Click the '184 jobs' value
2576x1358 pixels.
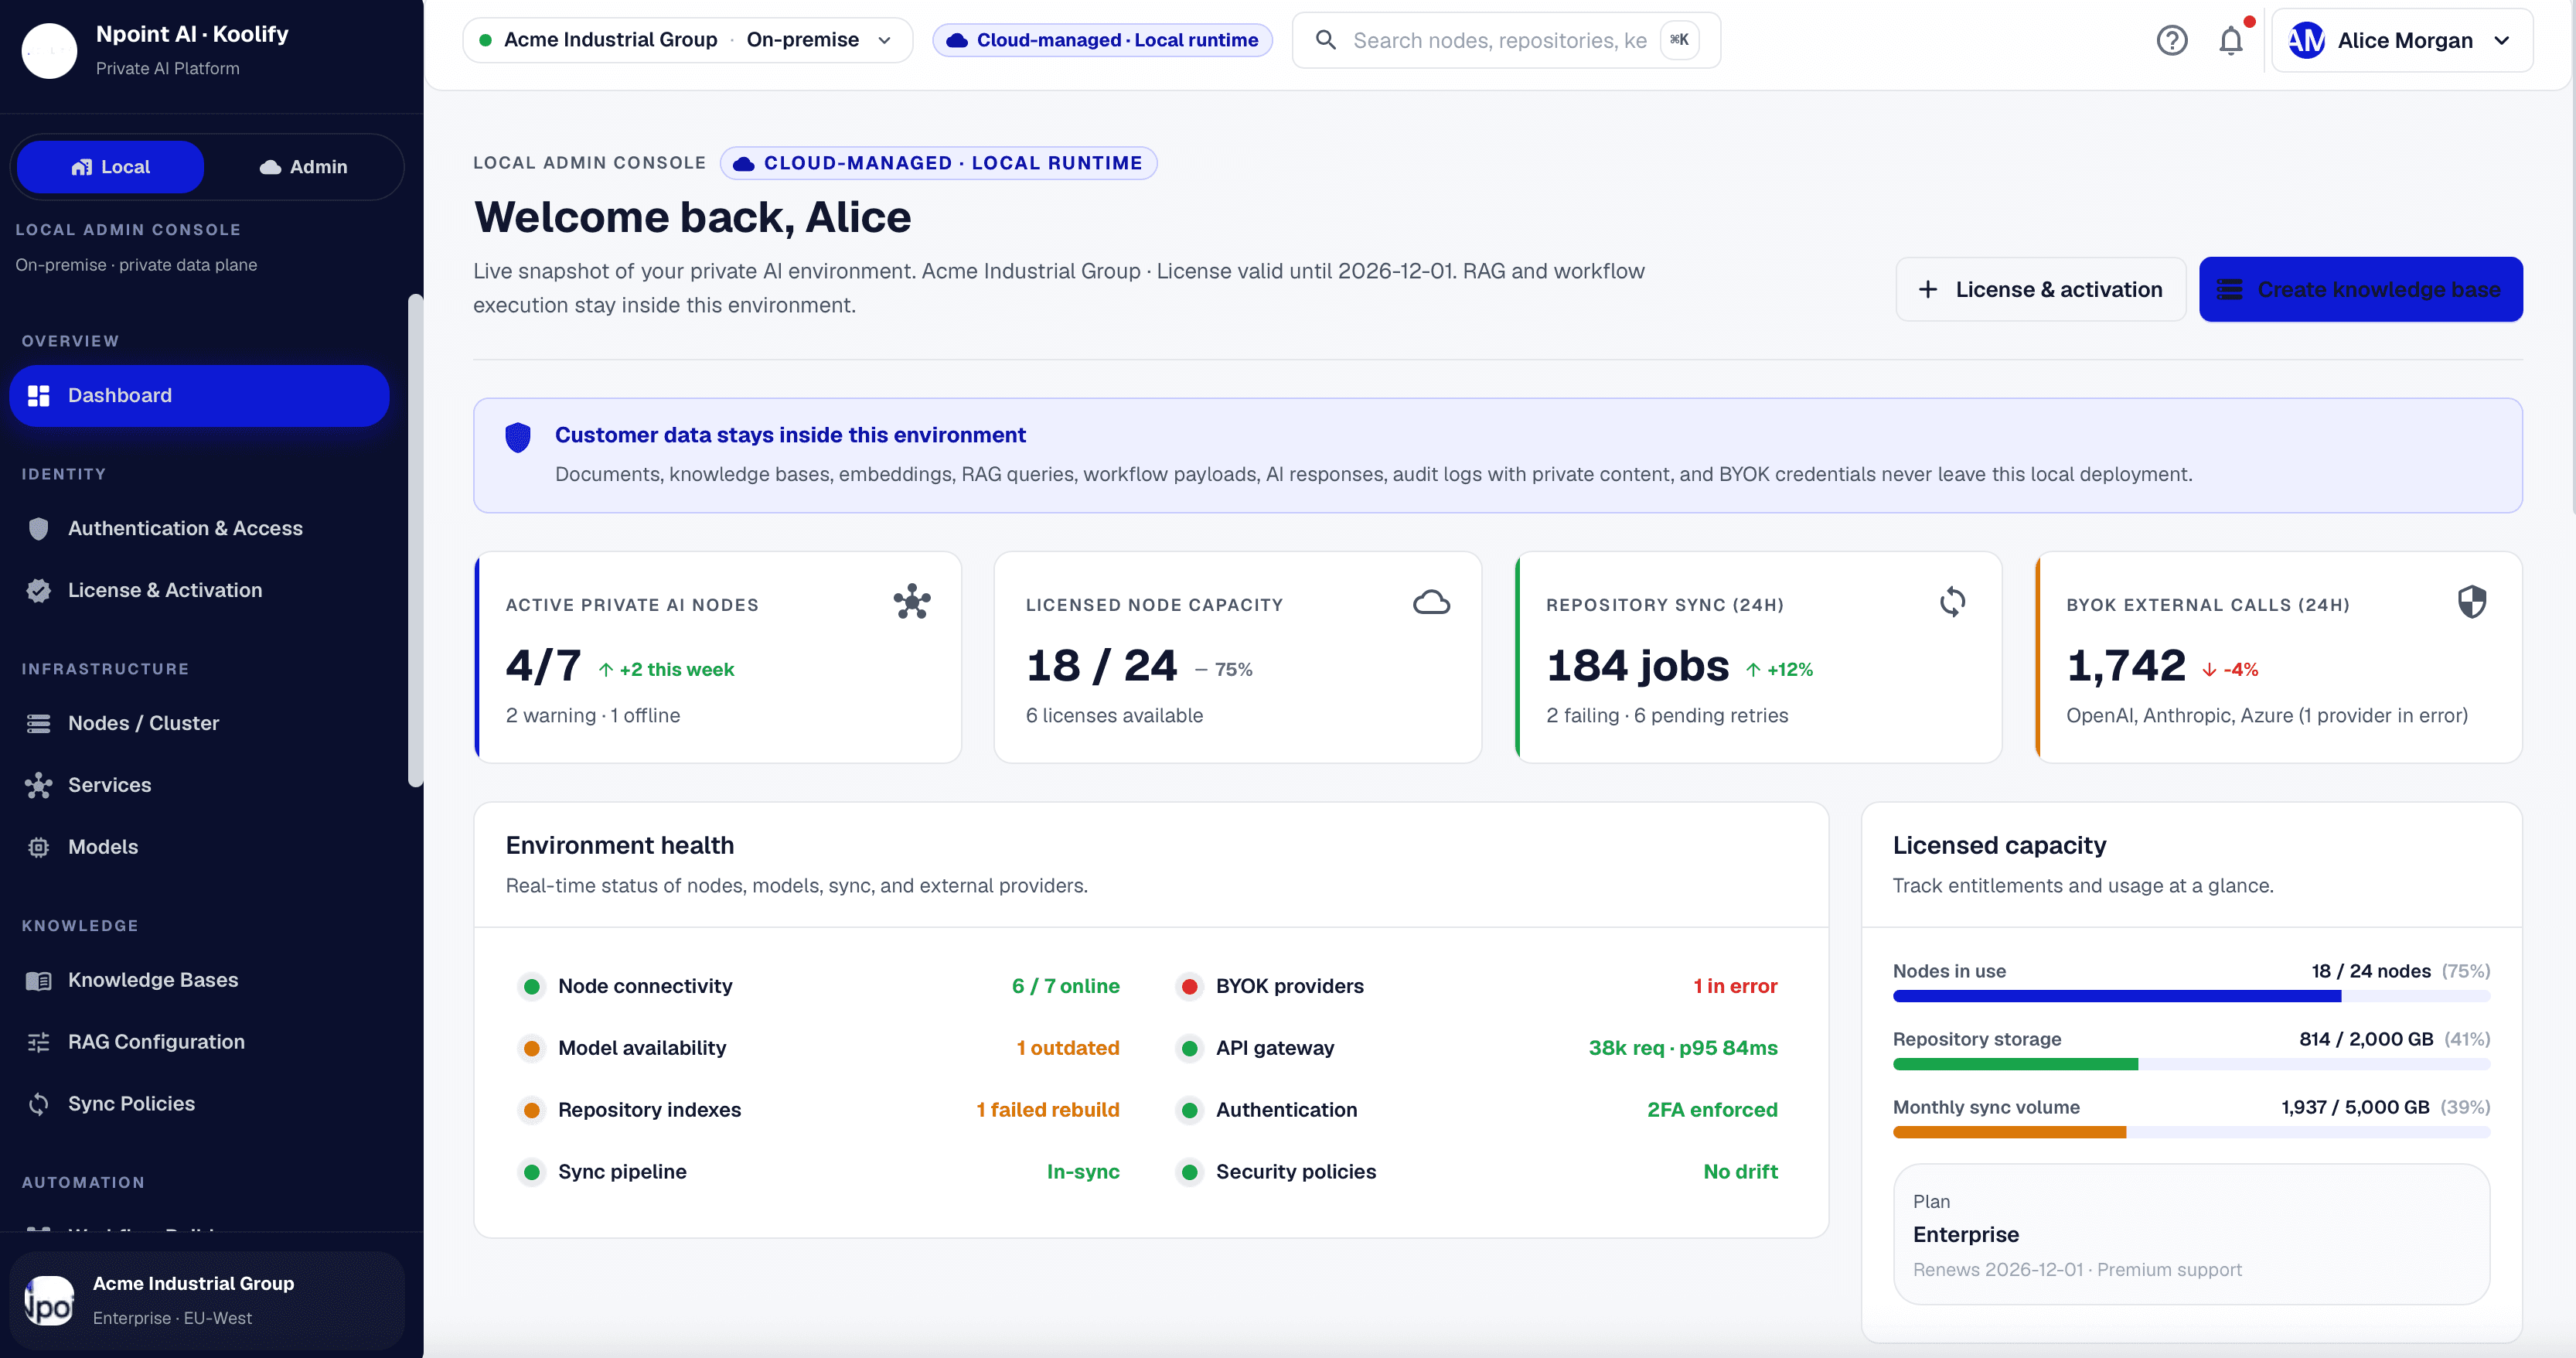click(1637, 666)
